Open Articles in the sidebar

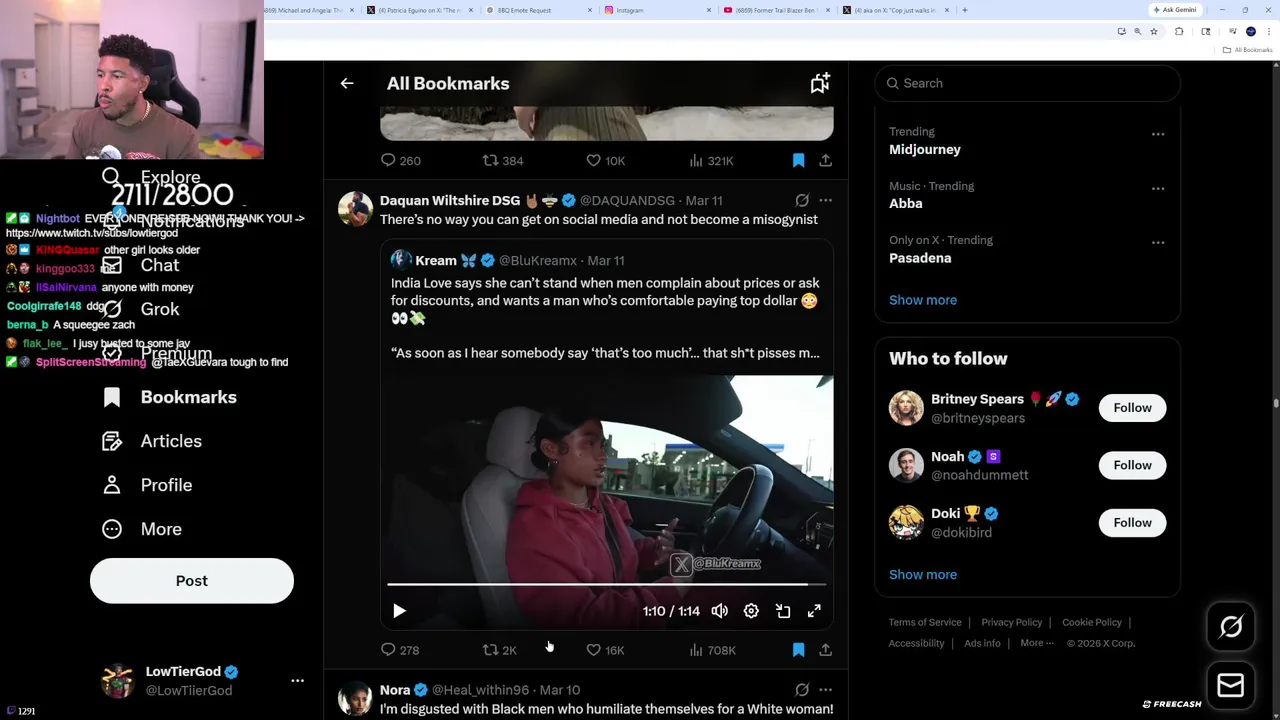(x=152, y=441)
